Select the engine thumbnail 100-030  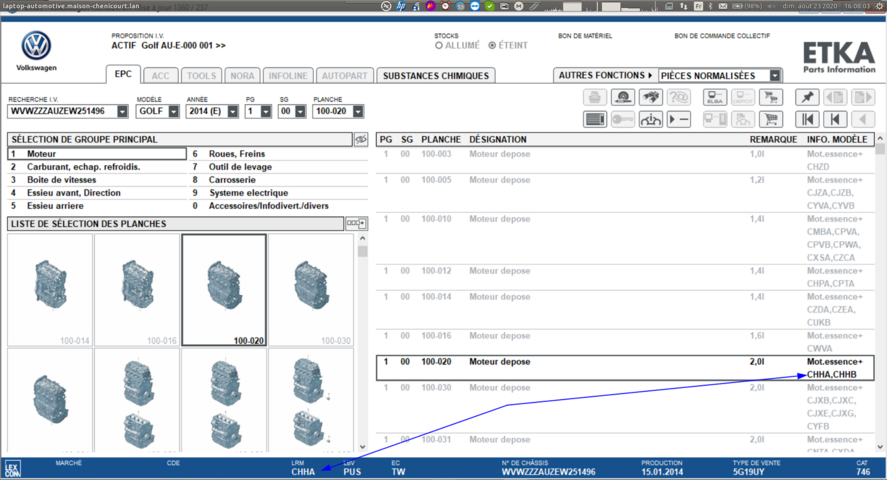click(x=311, y=290)
